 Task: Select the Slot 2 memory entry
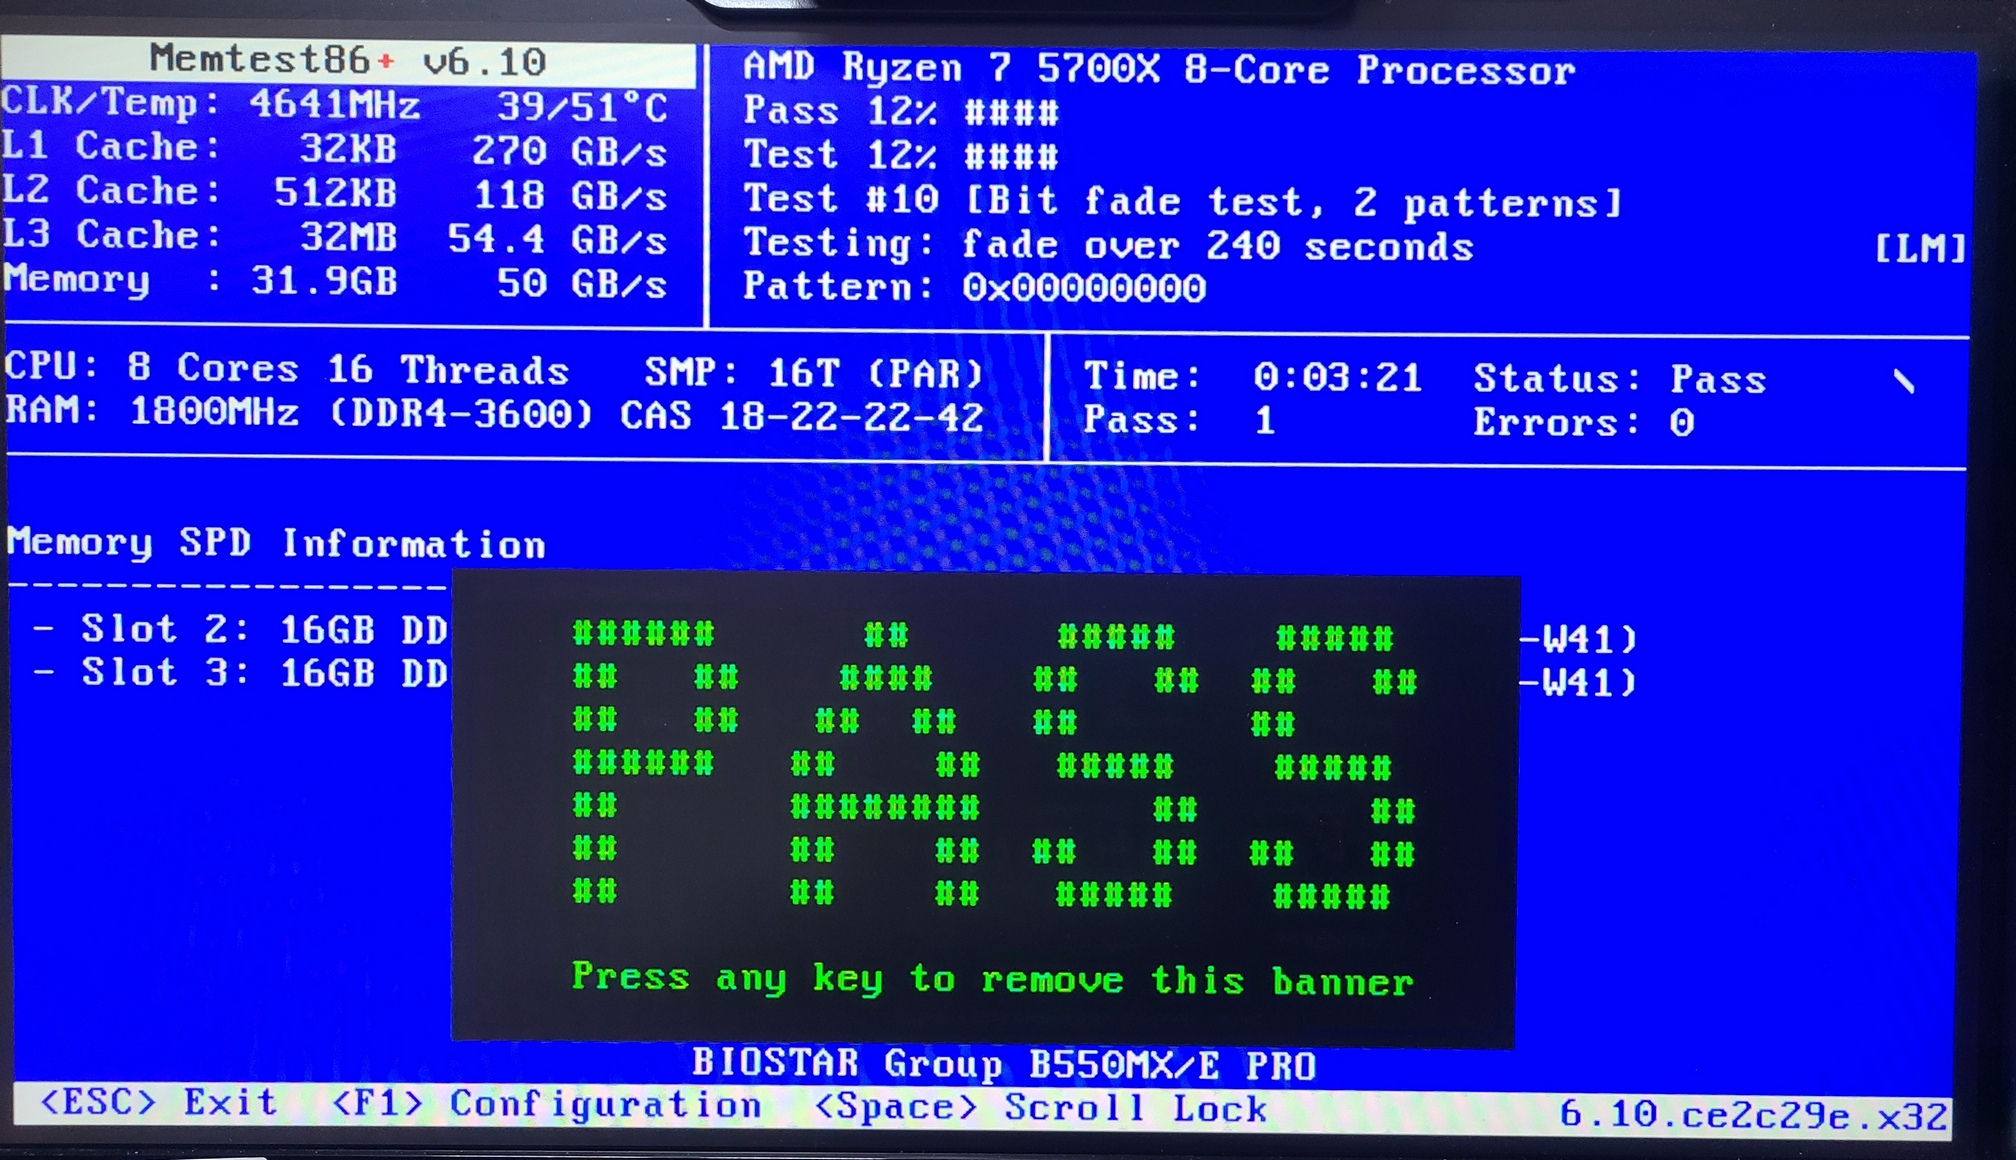[x=240, y=630]
